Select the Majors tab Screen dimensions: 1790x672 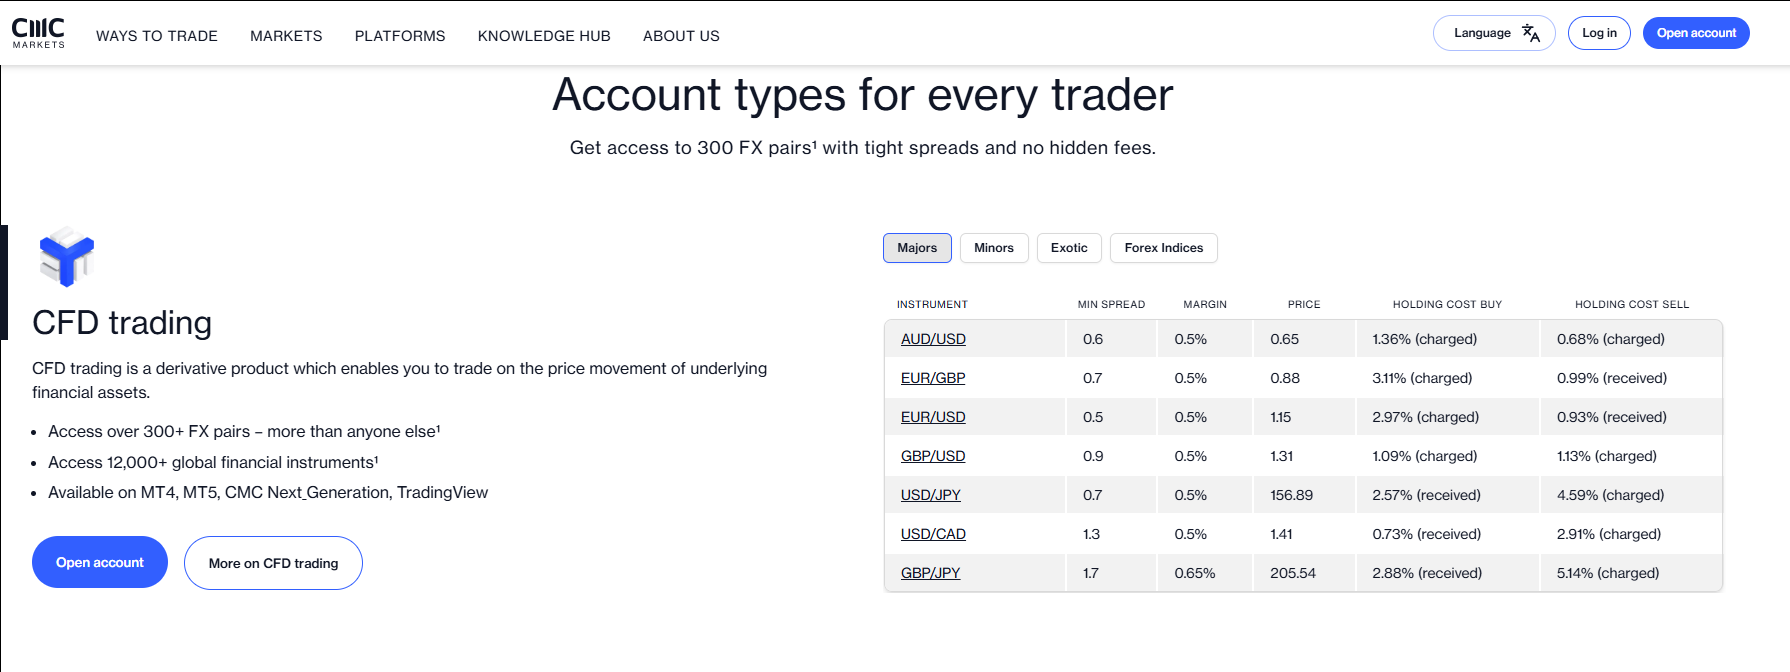coord(917,248)
